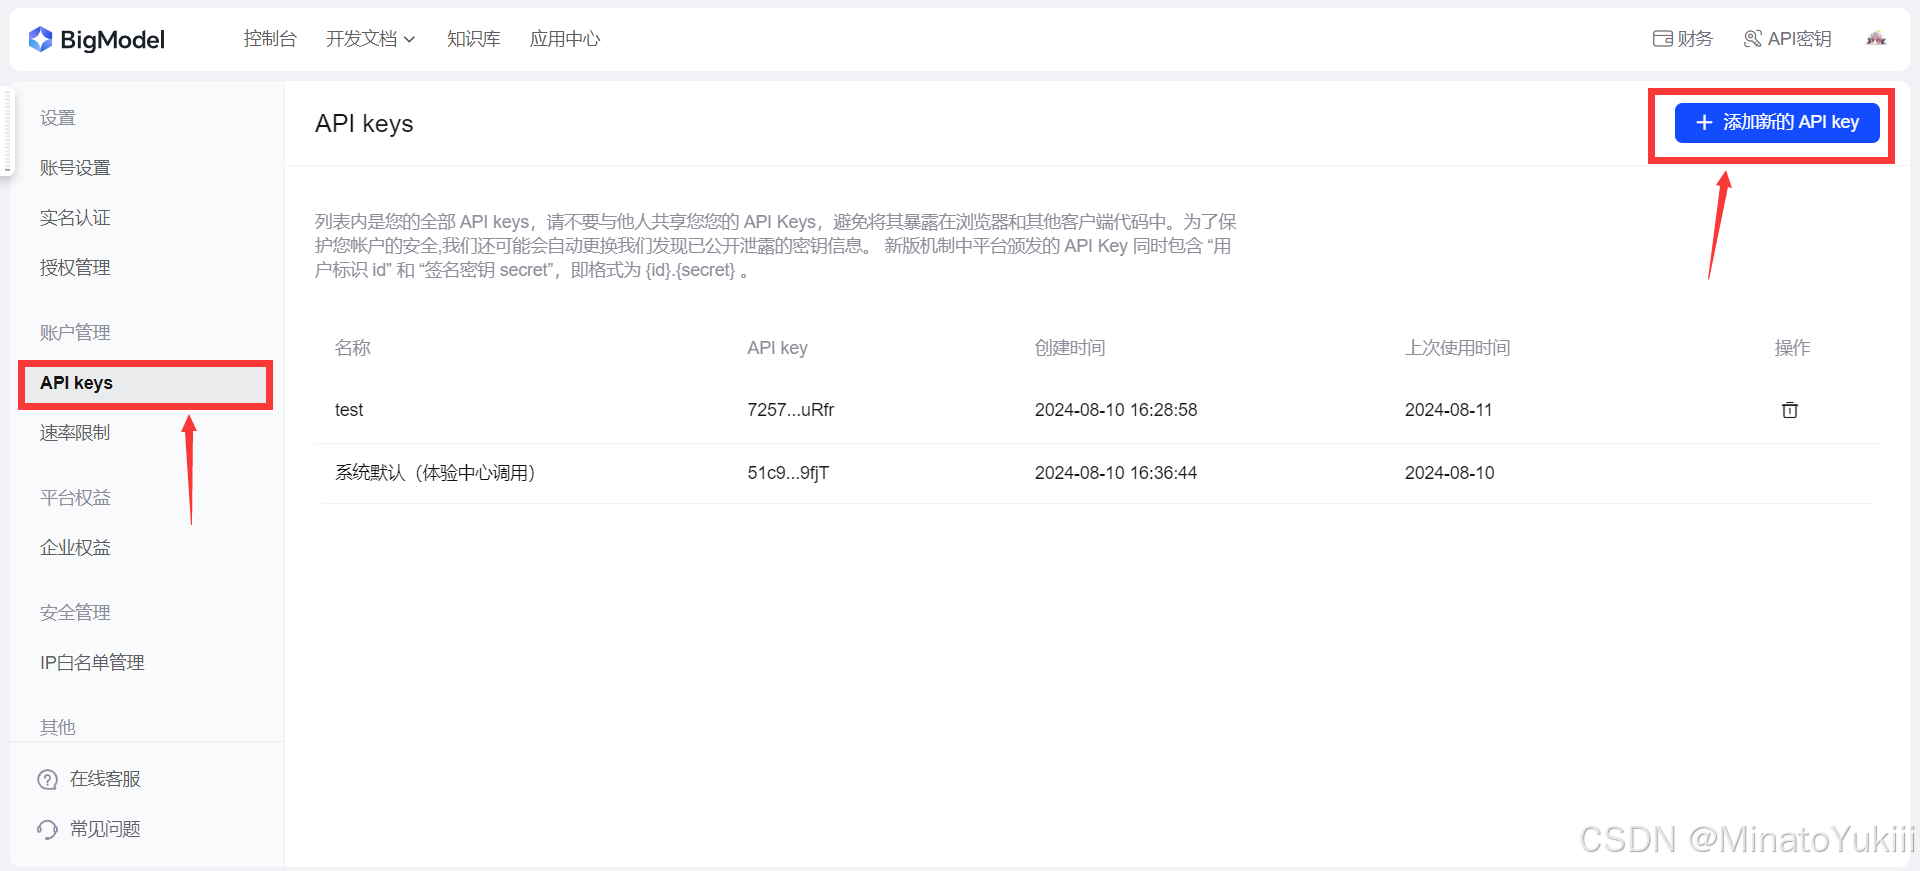This screenshot has width=1920, height=871.
Task: Expand the 开发文档 dropdown
Action: tap(370, 39)
